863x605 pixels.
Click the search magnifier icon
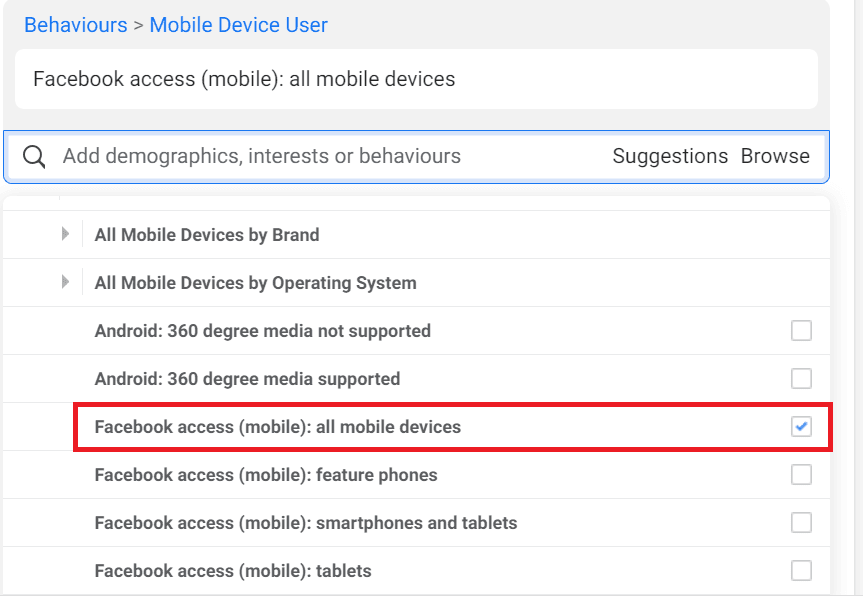pyautogui.click(x=34, y=156)
